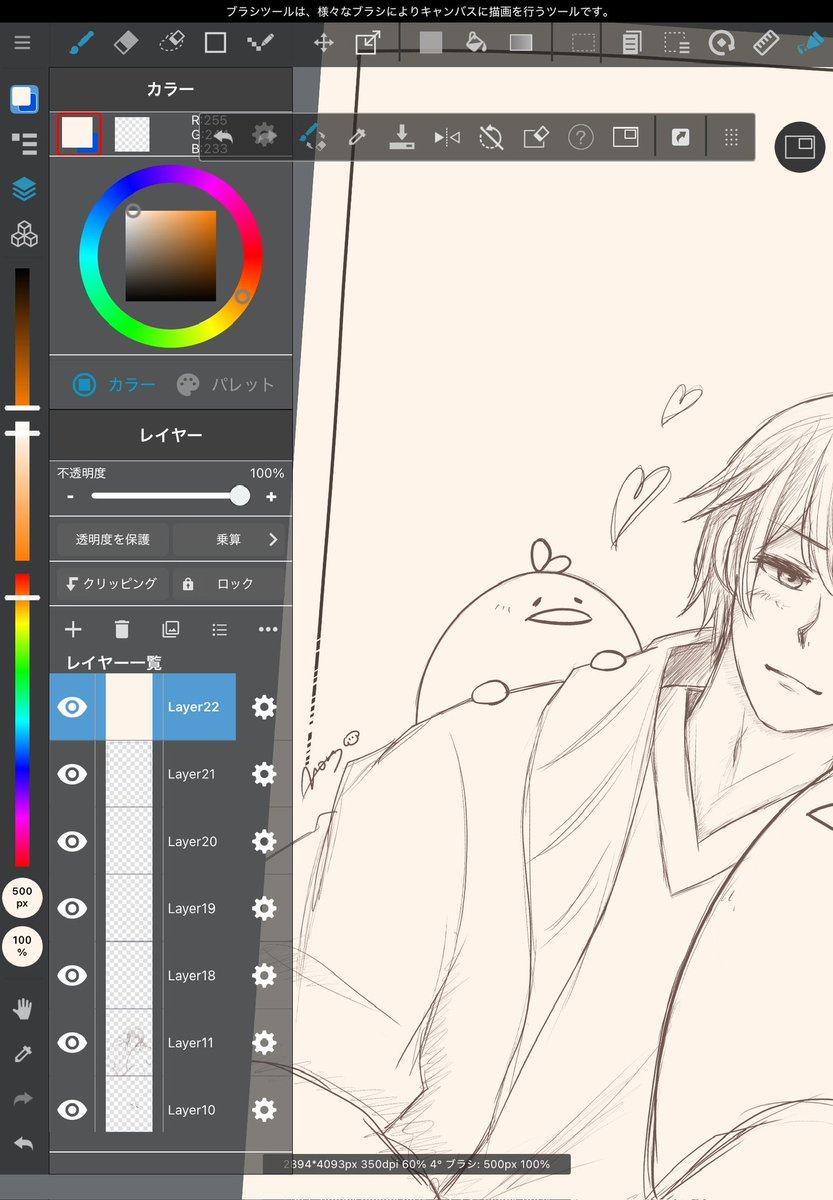The width and height of the screenshot is (833, 1200).
Task: Hide Layer22 with its eye icon
Action: (73, 707)
